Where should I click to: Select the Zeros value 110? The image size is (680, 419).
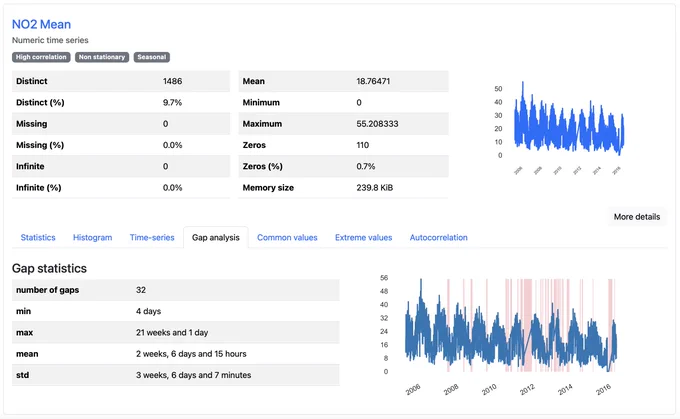click(x=363, y=145)
